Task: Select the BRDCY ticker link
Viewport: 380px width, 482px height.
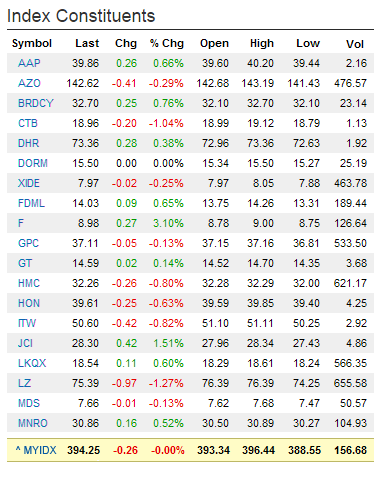Action: click(x=35, y=103)
